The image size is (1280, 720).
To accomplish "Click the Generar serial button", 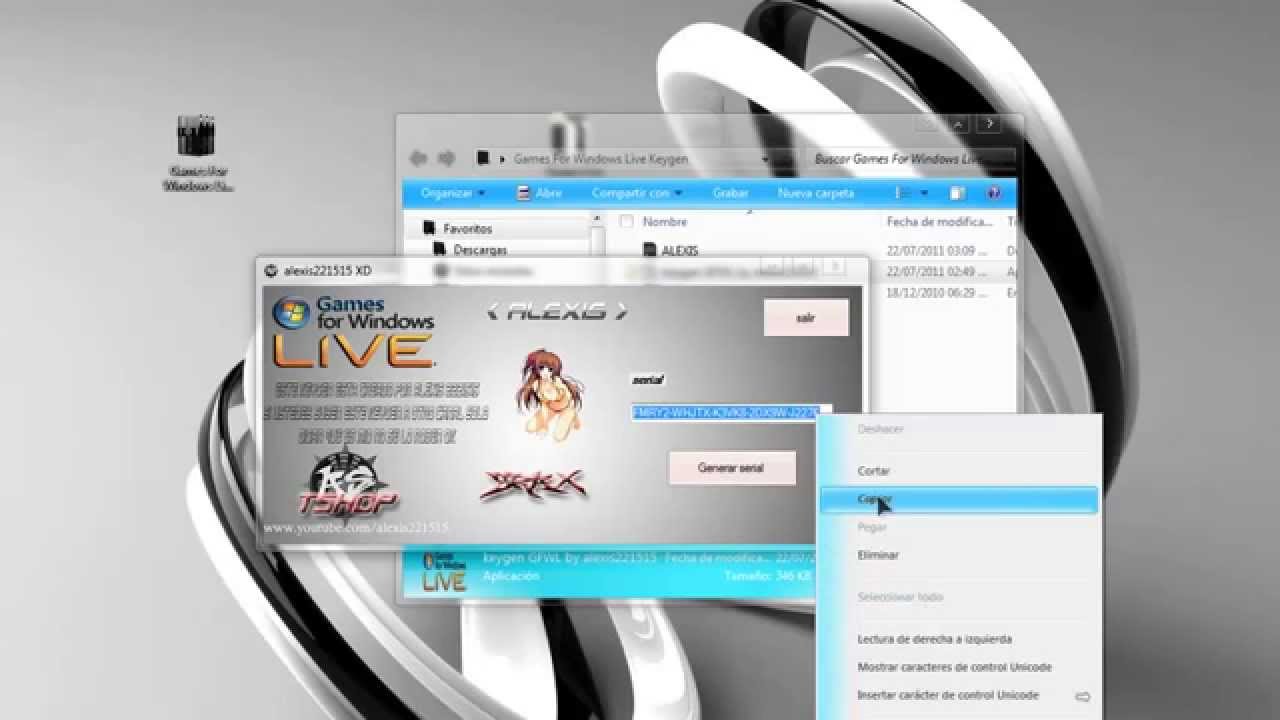I will point(732,468).
